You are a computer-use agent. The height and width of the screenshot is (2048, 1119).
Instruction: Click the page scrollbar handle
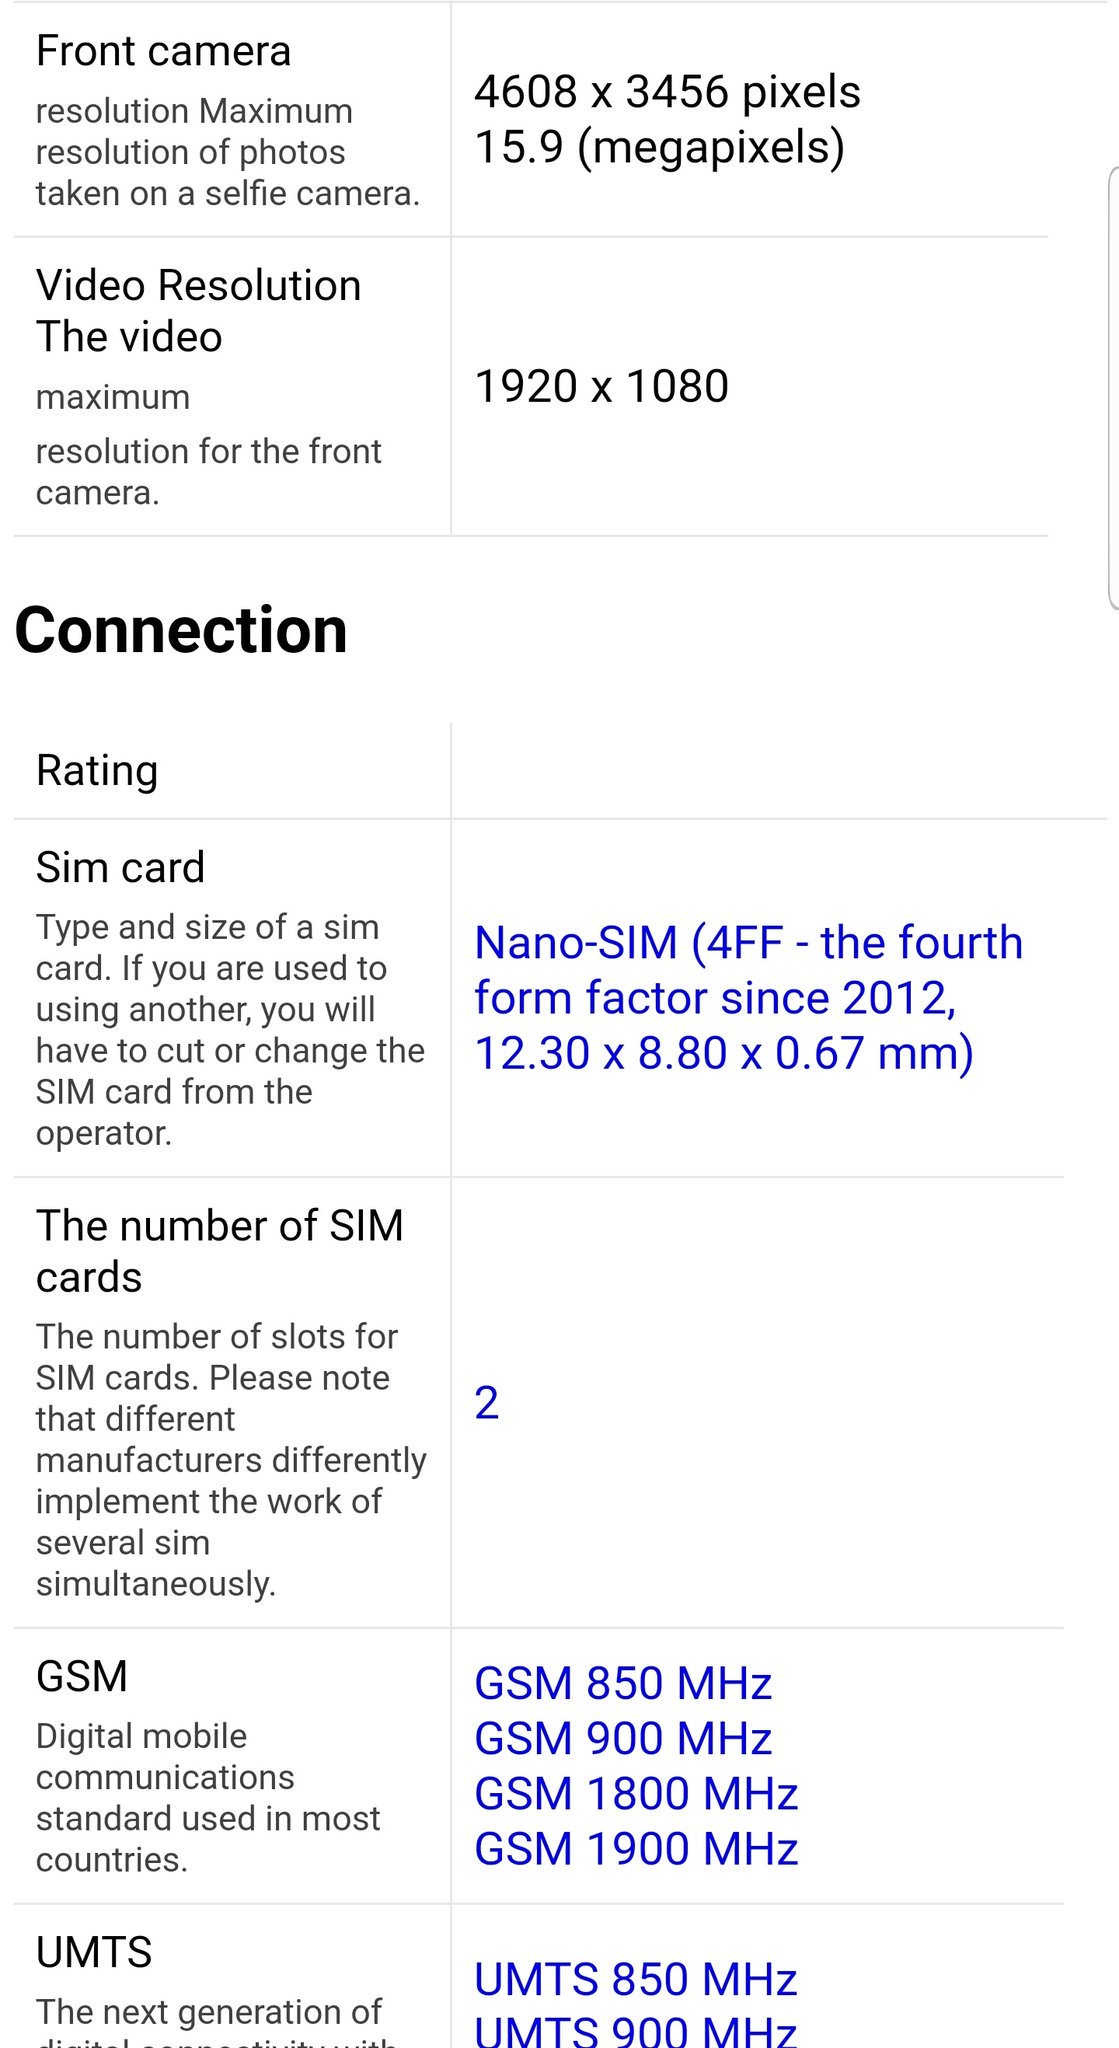tap(1113, 388)
